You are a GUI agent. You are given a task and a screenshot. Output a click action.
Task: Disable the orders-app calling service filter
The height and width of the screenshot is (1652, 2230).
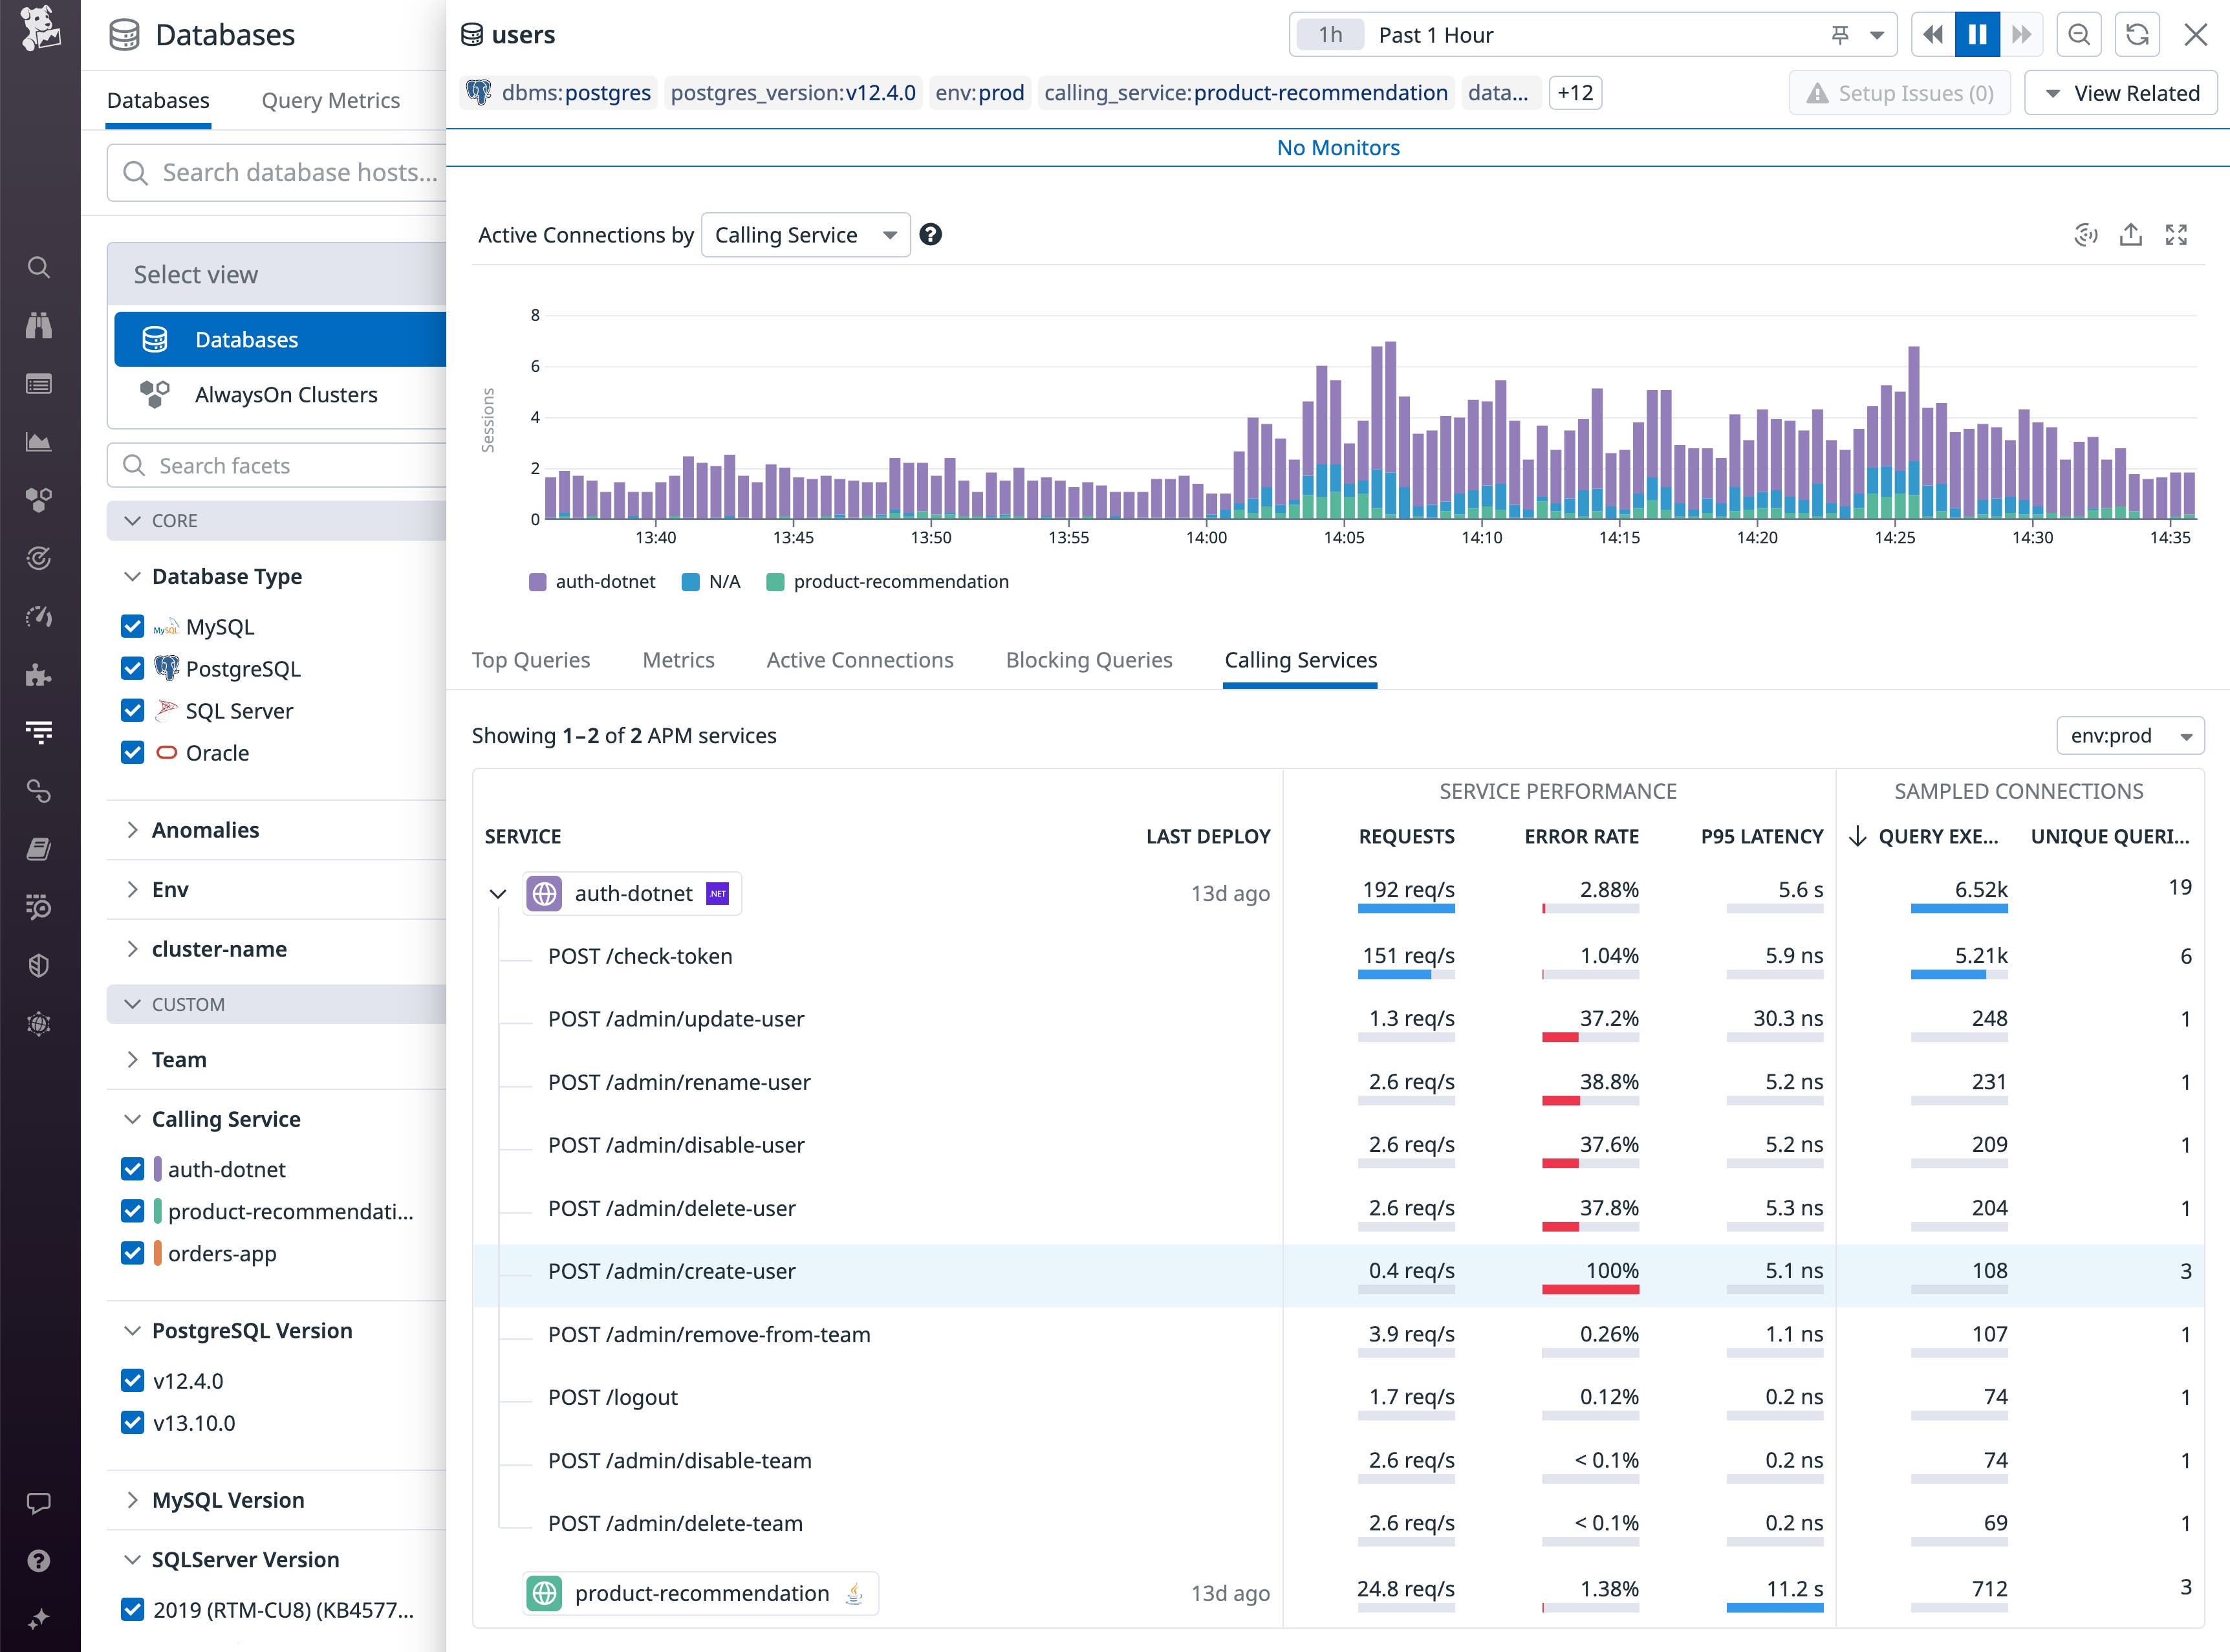[133, 1253]
